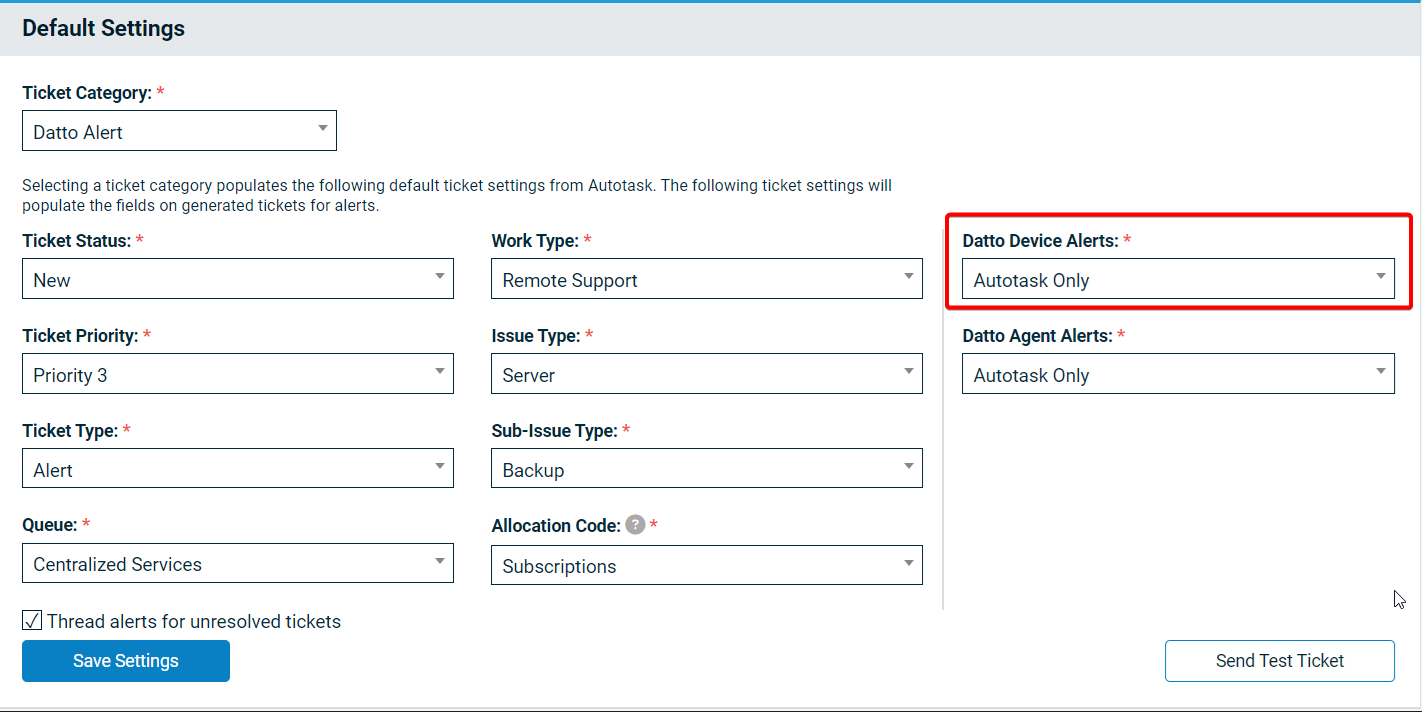The width and height of the screenshot is (1422, 712).
Task: Click the Datto Agent Alerts label
Action: (1038, 336)
